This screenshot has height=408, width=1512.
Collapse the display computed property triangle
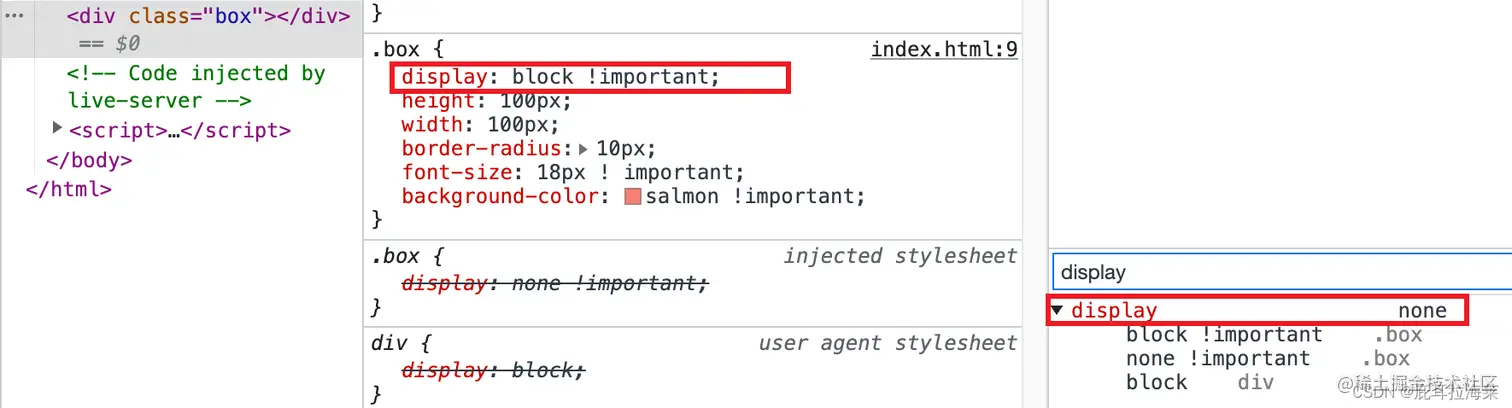point(1057,311)
